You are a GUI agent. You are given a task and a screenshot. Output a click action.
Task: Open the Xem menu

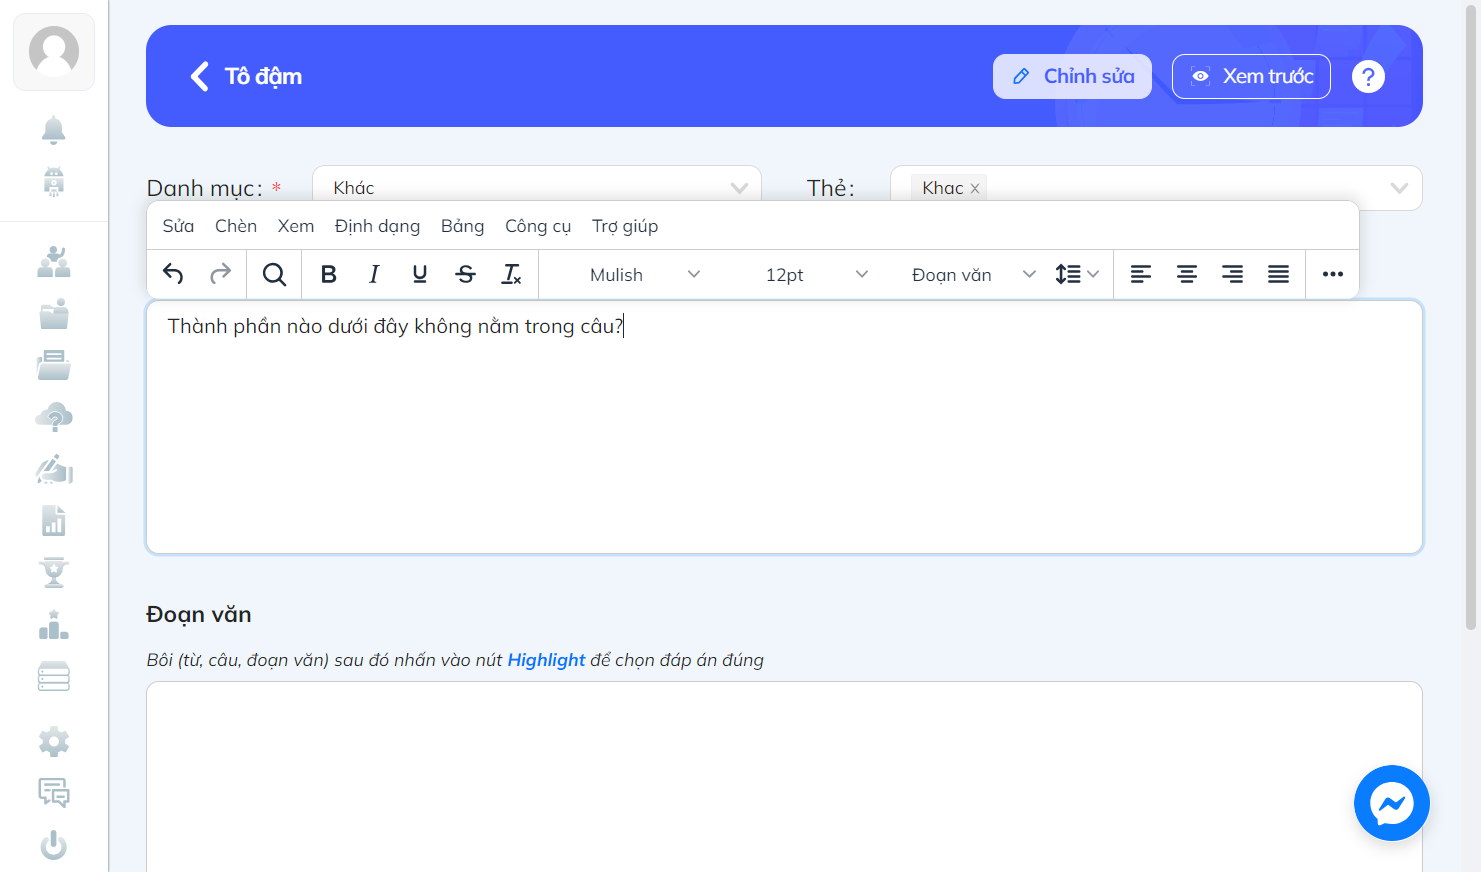296,226
